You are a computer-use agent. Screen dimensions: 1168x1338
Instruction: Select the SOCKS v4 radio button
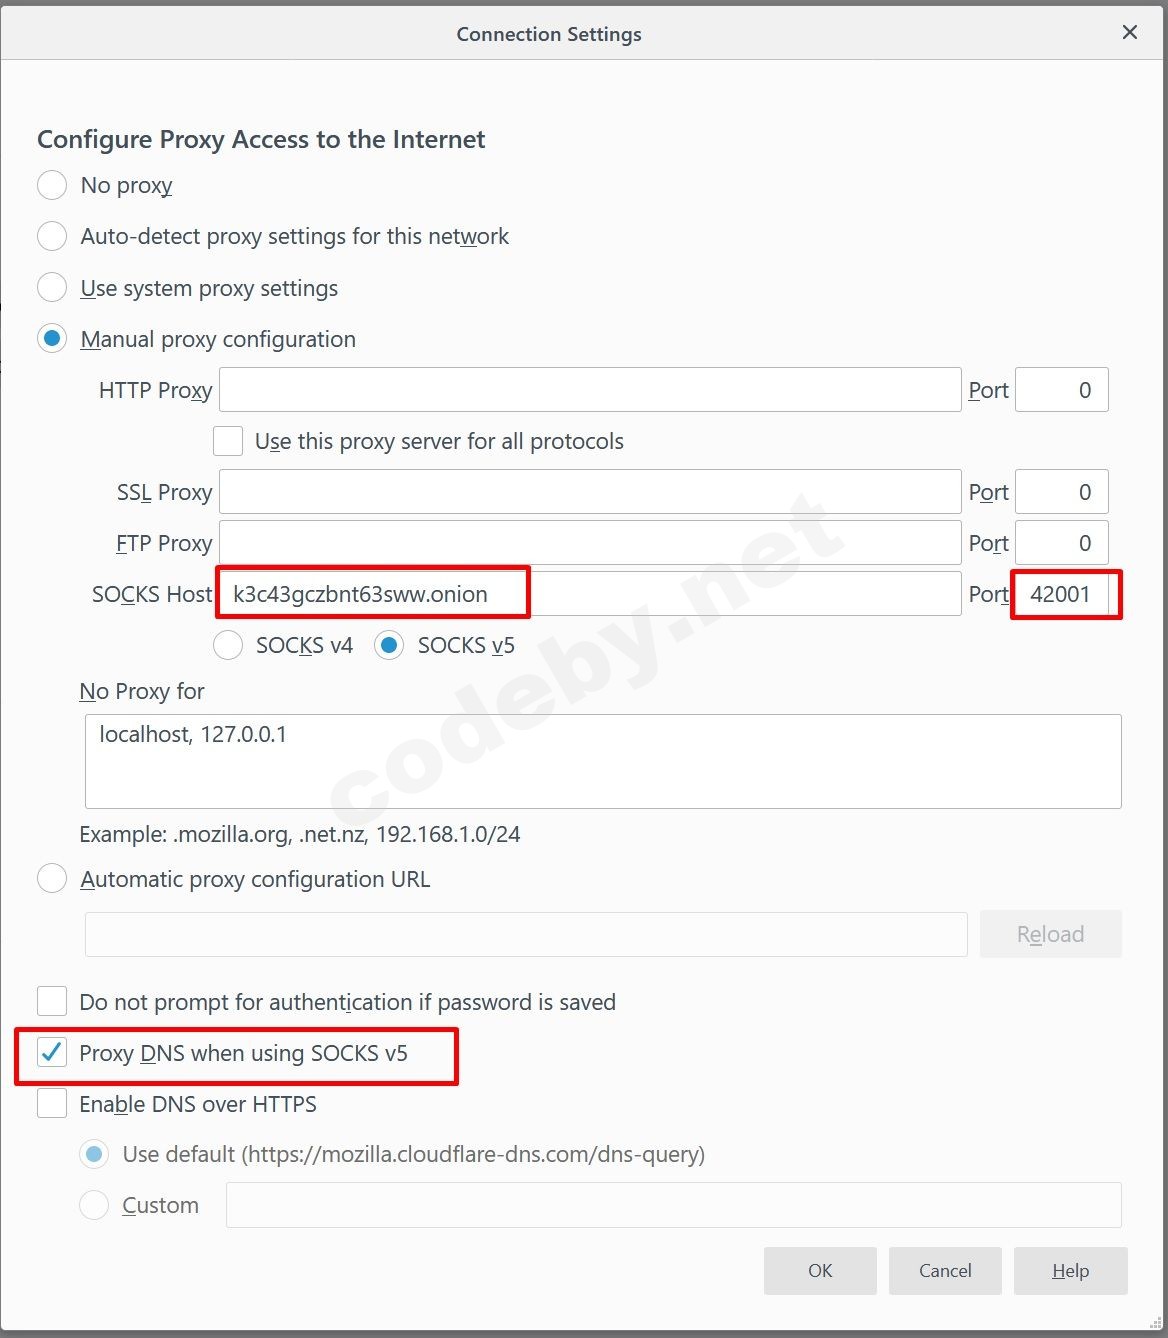228,645
